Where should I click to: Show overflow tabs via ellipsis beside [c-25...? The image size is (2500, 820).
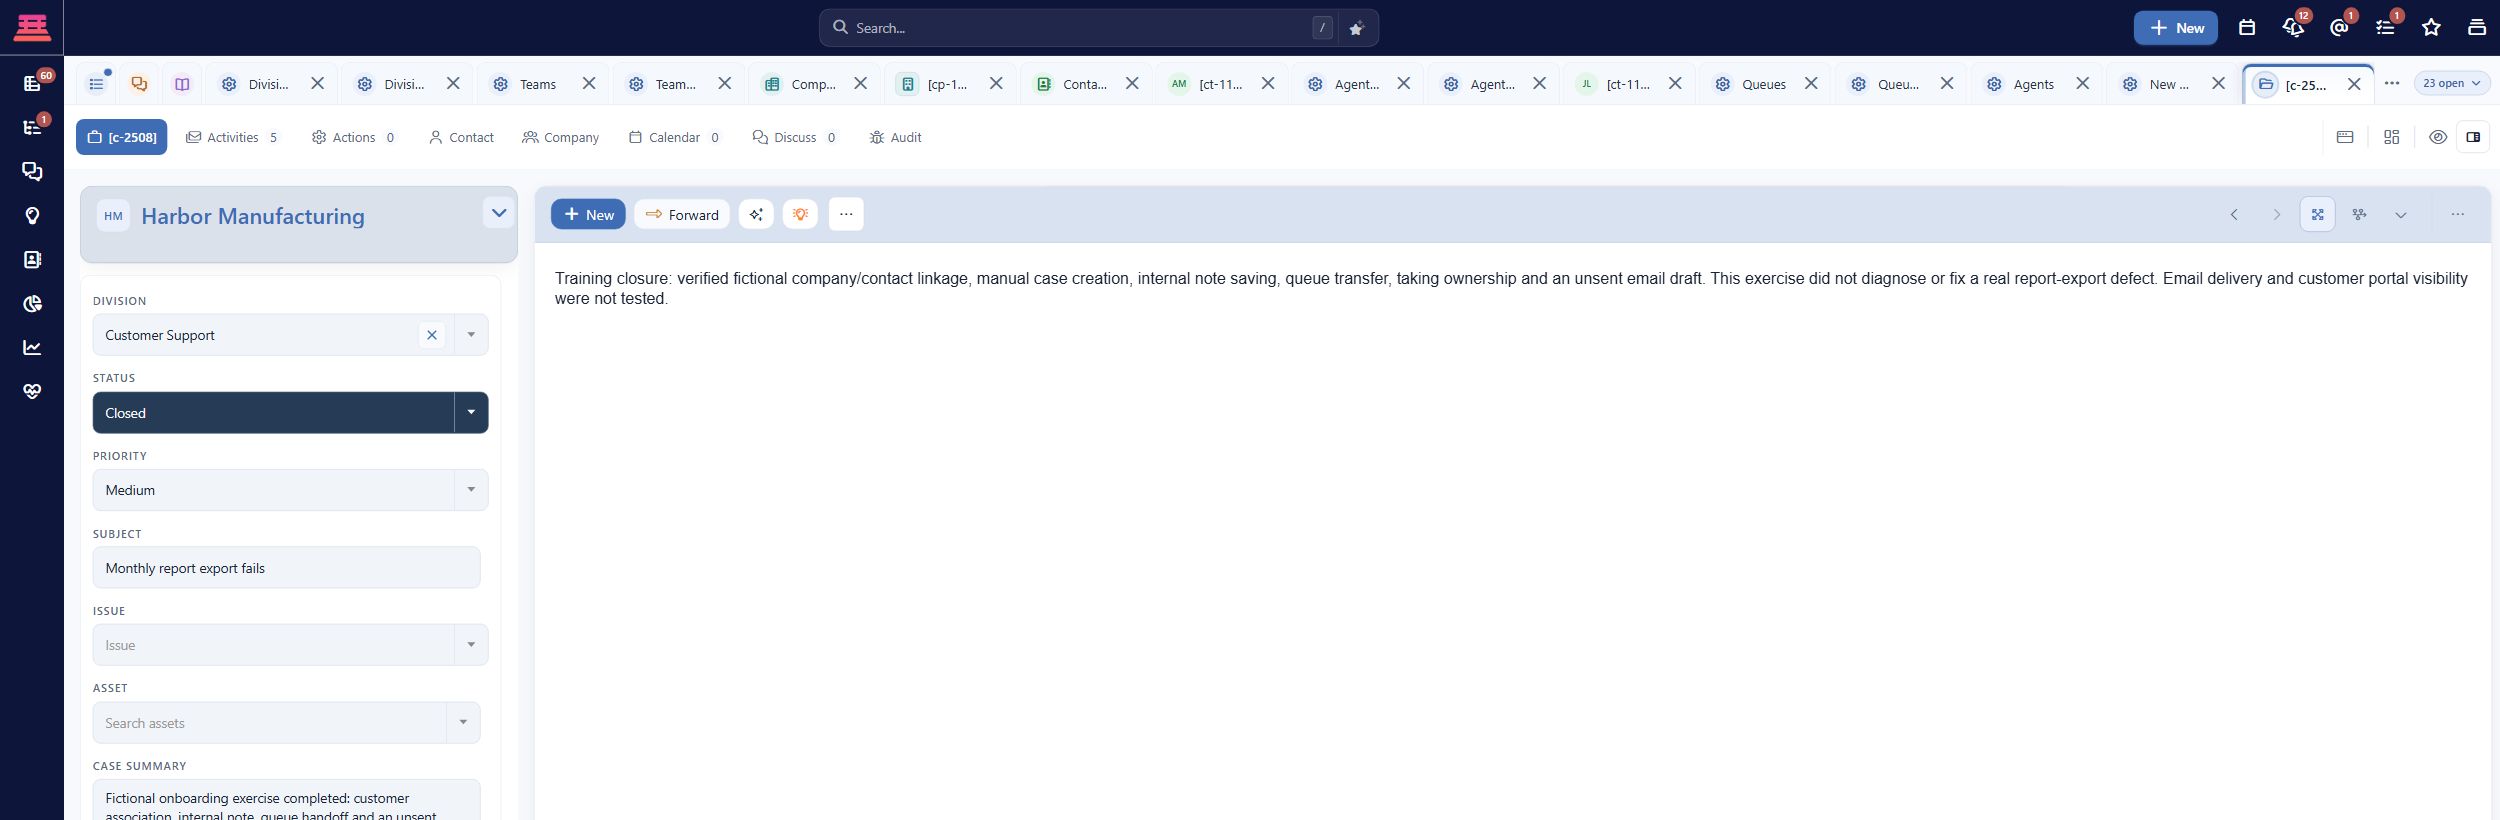point(2392,83)
